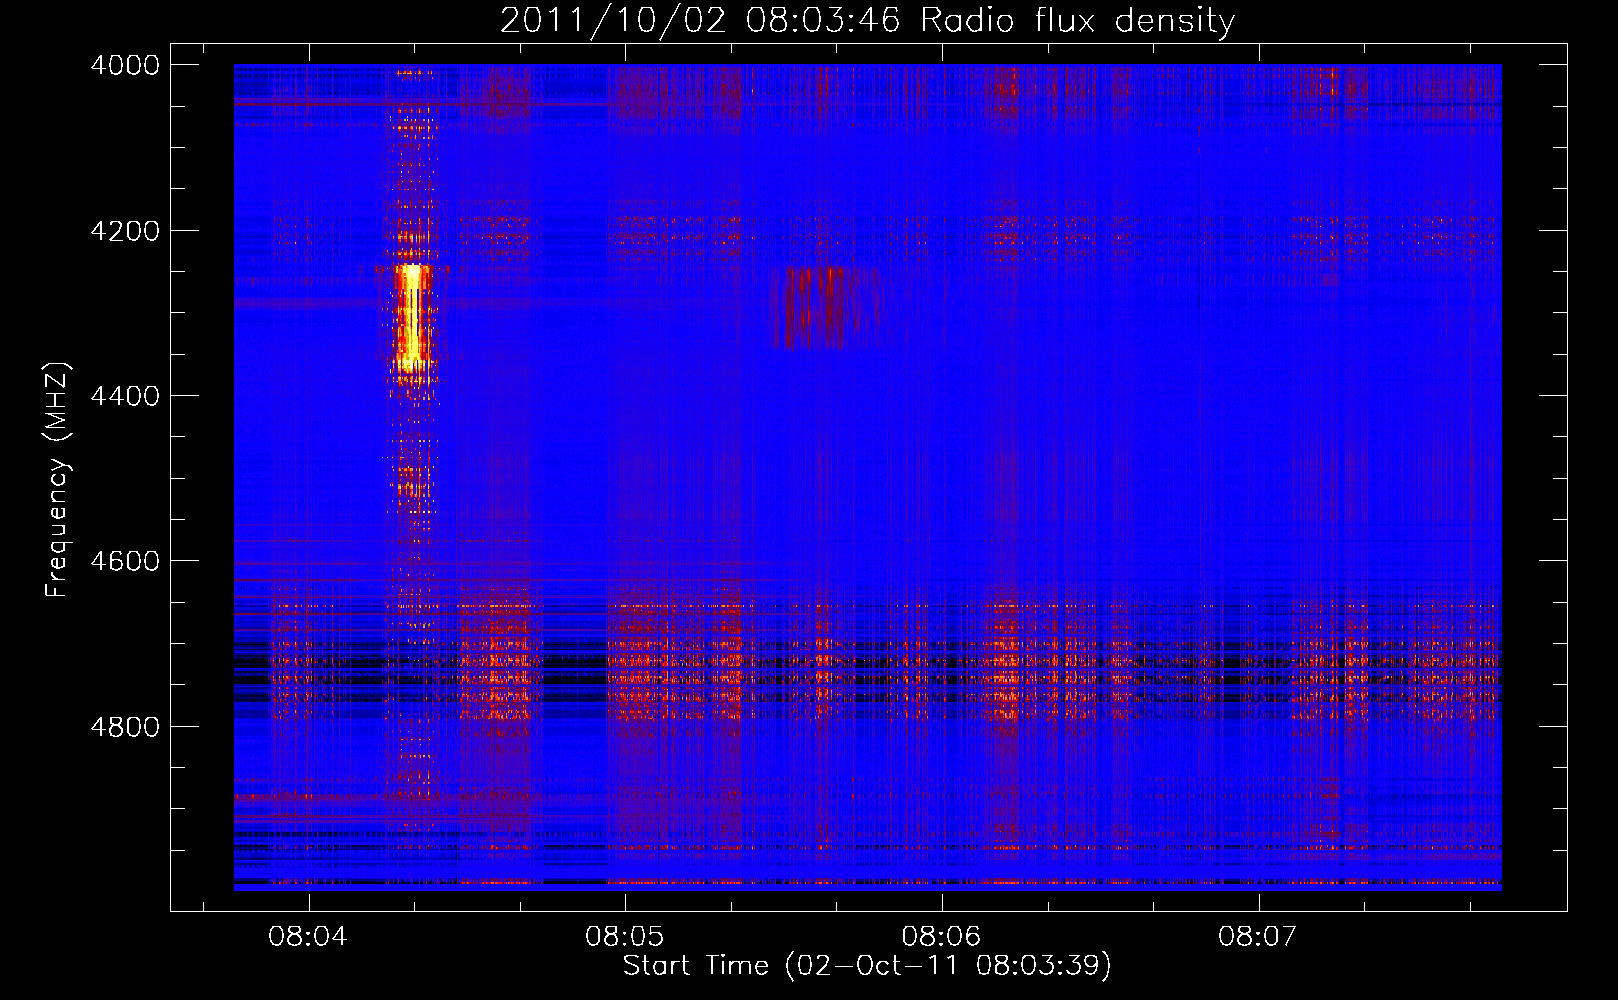
Task: Select the 4600 frequency axis label
Action: (125, 561)
